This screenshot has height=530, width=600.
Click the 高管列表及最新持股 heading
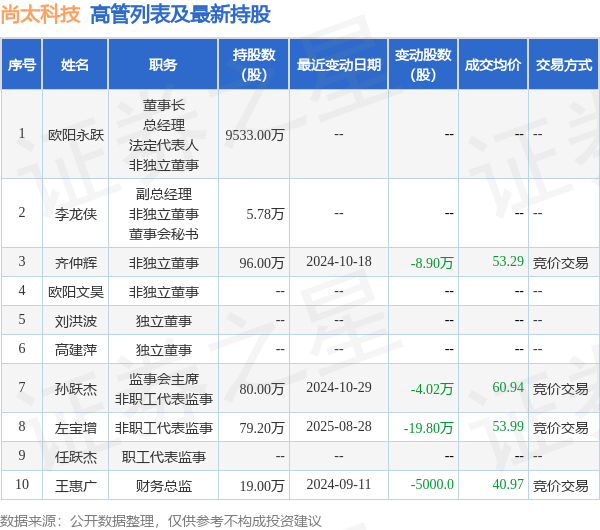180,15
